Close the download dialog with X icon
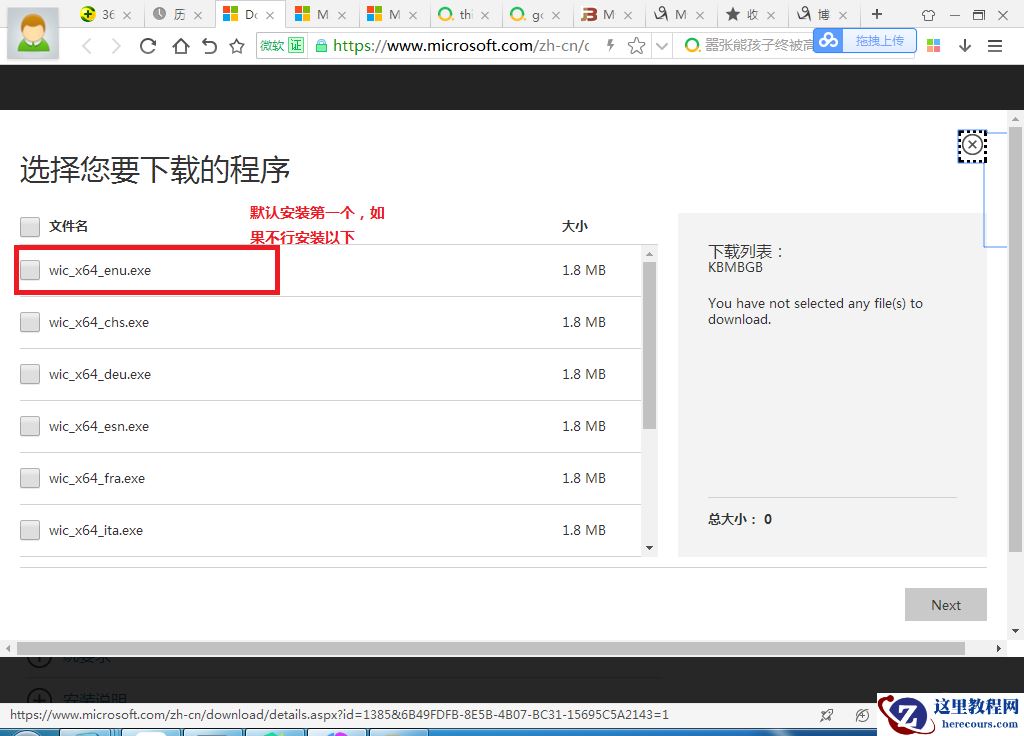 [x=972, y=144]
